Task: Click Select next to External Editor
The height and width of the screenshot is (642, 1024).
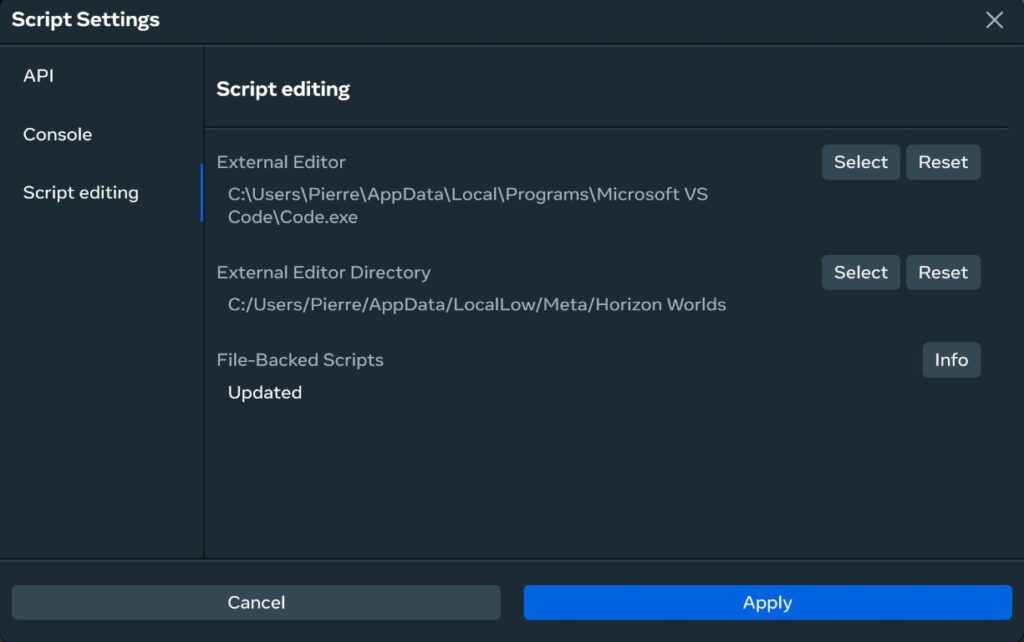Action: coord(860,162)
